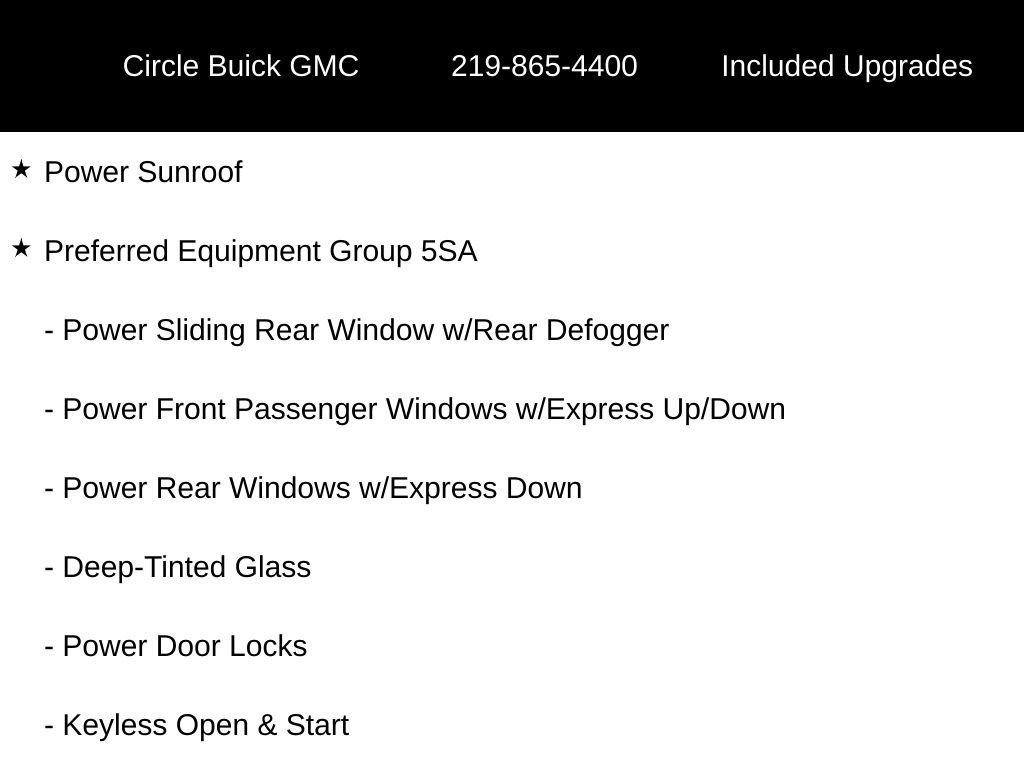The width and height of the screenshot is (1024, 768).
Task: Click the Power Front Passenger Windows line
Action: (x=424, y=409)
